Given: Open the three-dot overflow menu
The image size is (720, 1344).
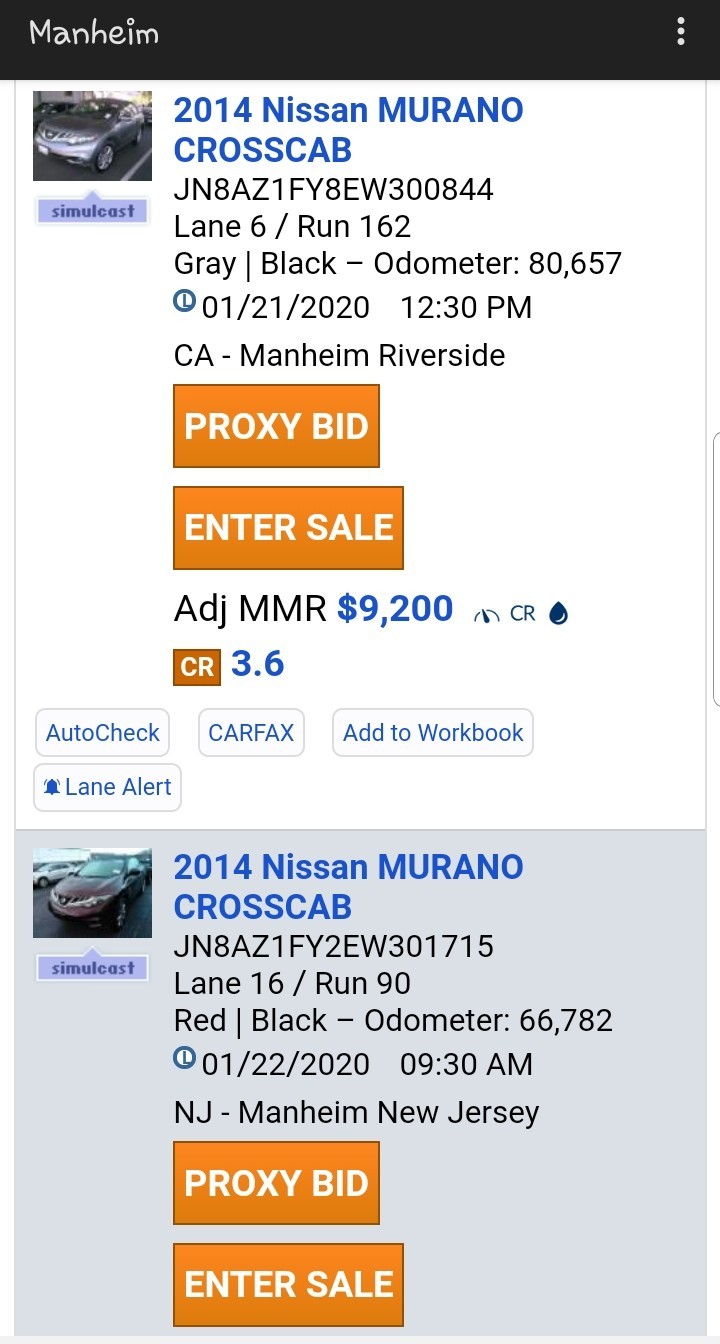Looking at the screenshot, I should pyautogui.click(x=681, y=31).
